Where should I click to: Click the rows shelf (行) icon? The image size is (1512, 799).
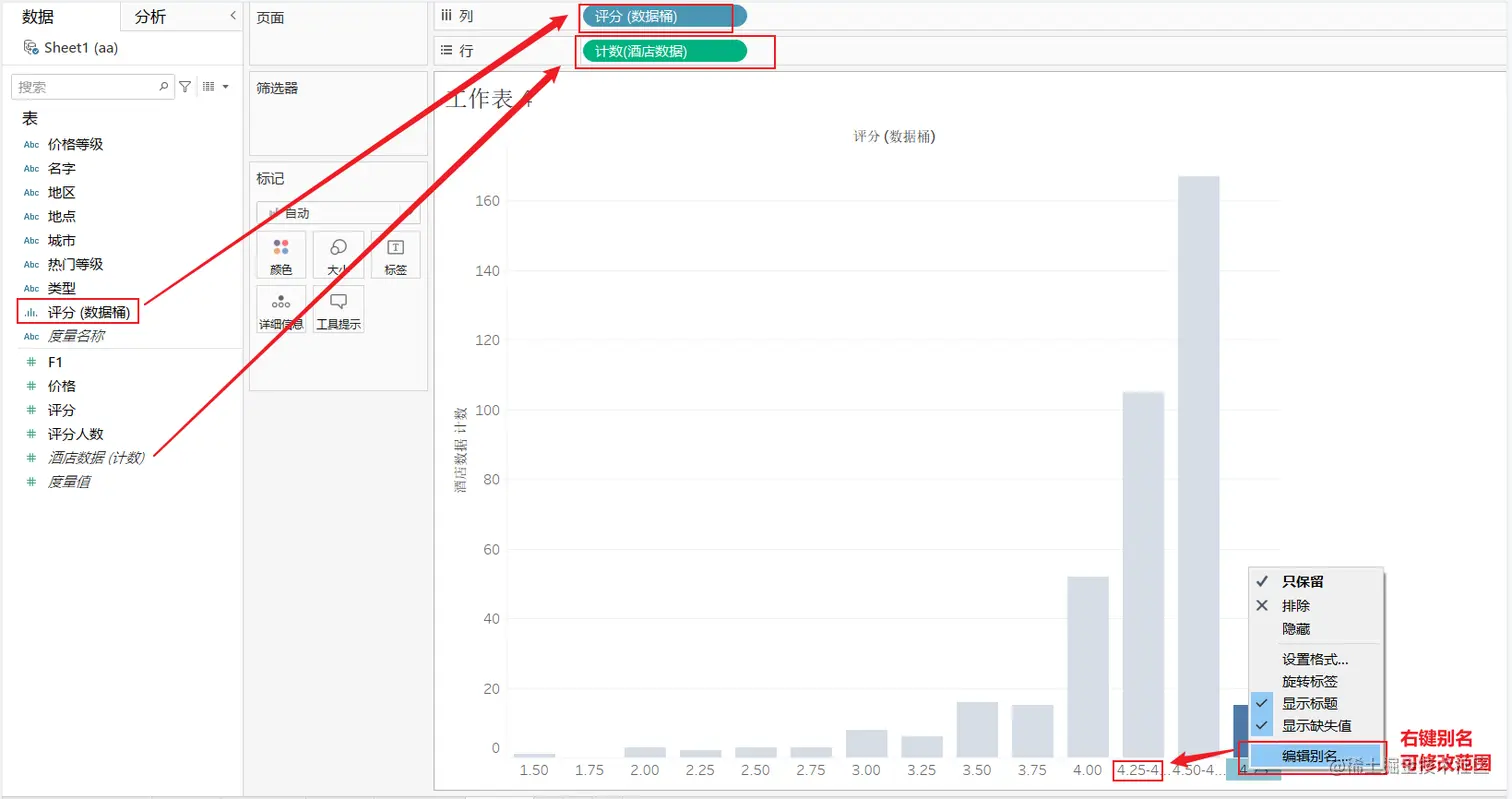point(447,50)
